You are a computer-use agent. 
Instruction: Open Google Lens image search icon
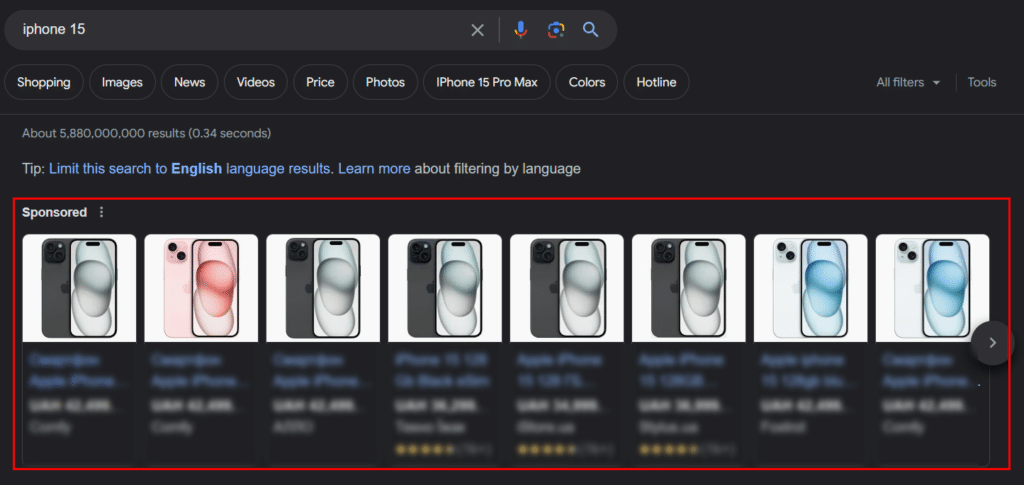[x=556, y=30]
